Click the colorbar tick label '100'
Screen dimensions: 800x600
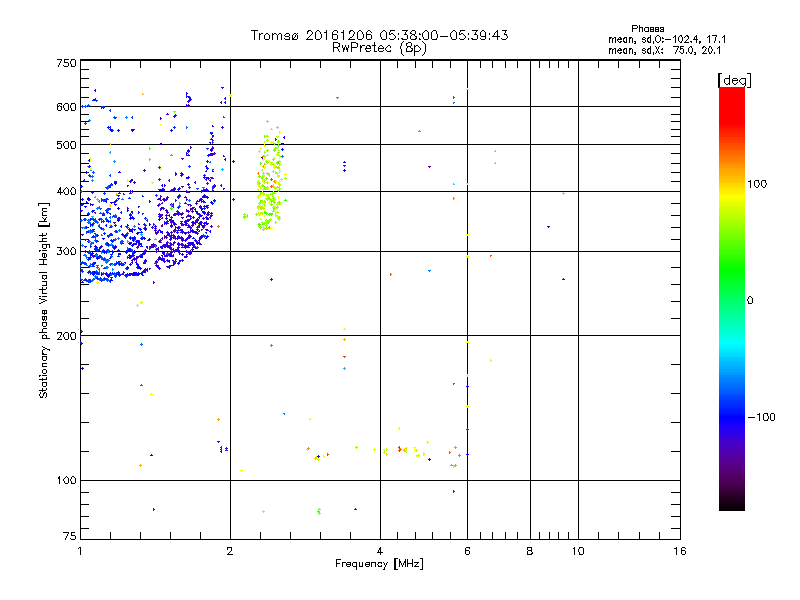click(x=757, y=184)
